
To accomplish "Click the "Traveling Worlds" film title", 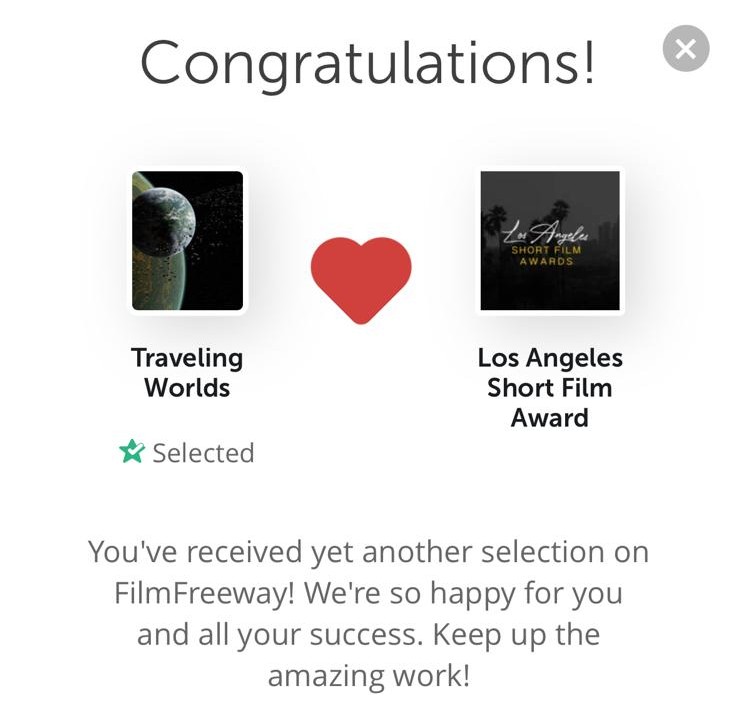I will [x=187, y=372].
